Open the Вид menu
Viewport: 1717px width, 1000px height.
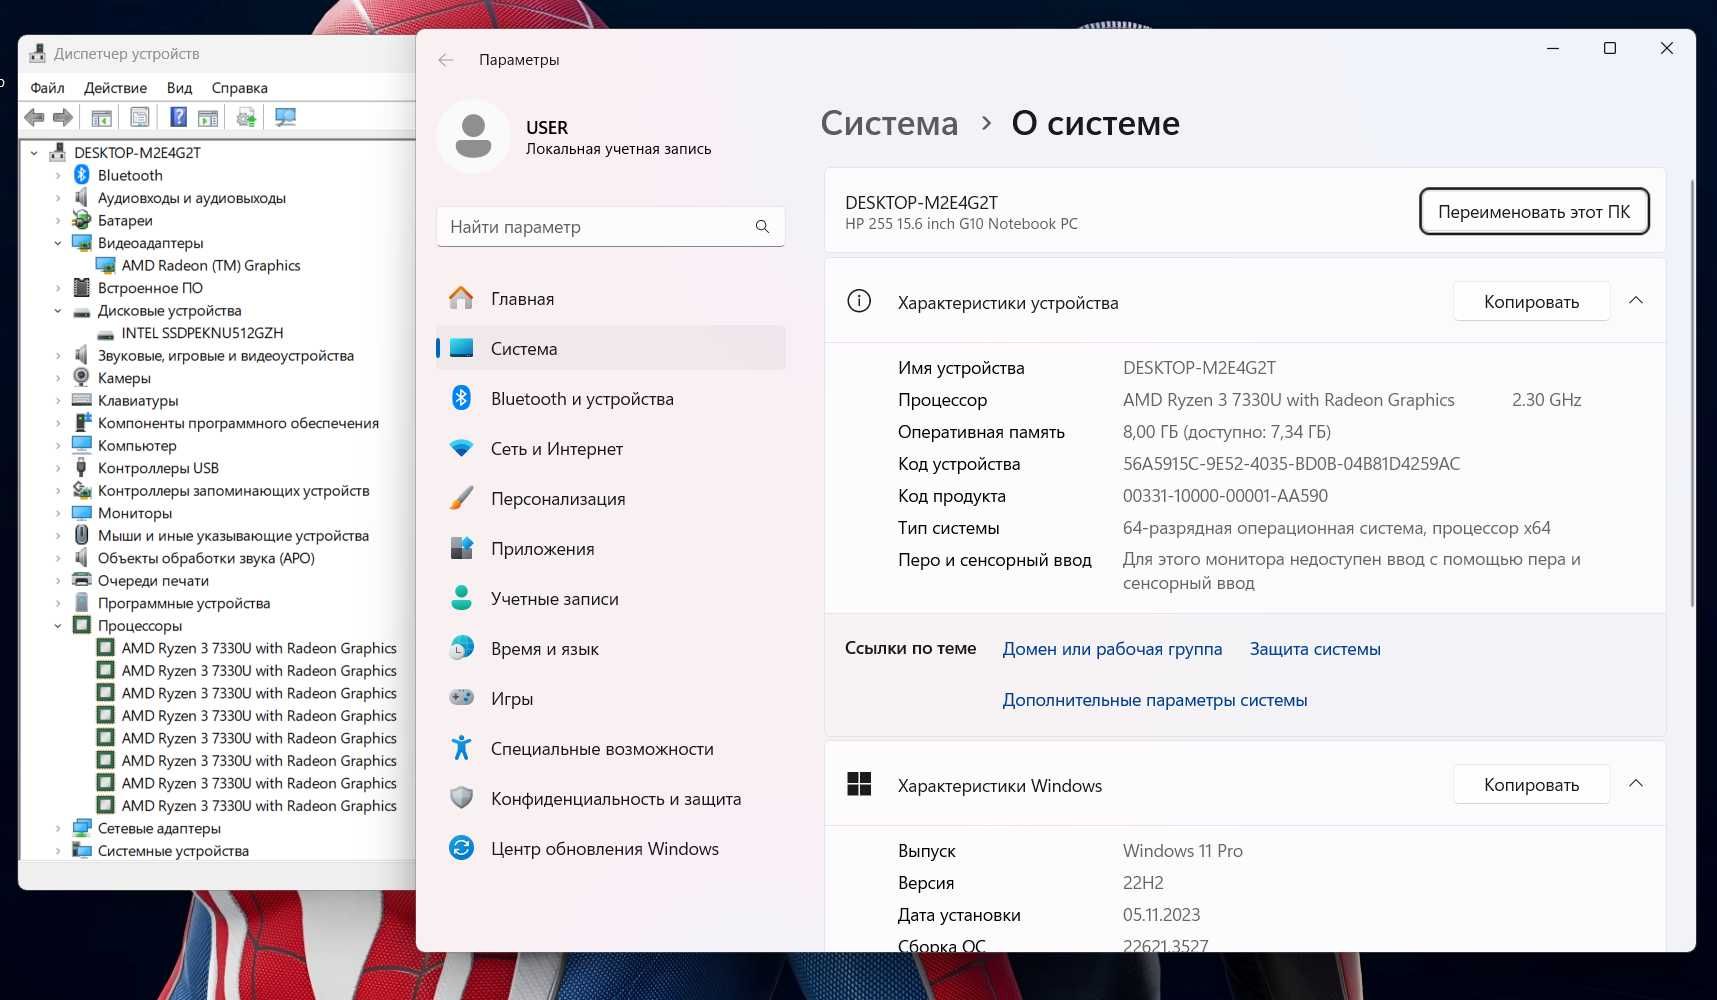click(179, 88)
